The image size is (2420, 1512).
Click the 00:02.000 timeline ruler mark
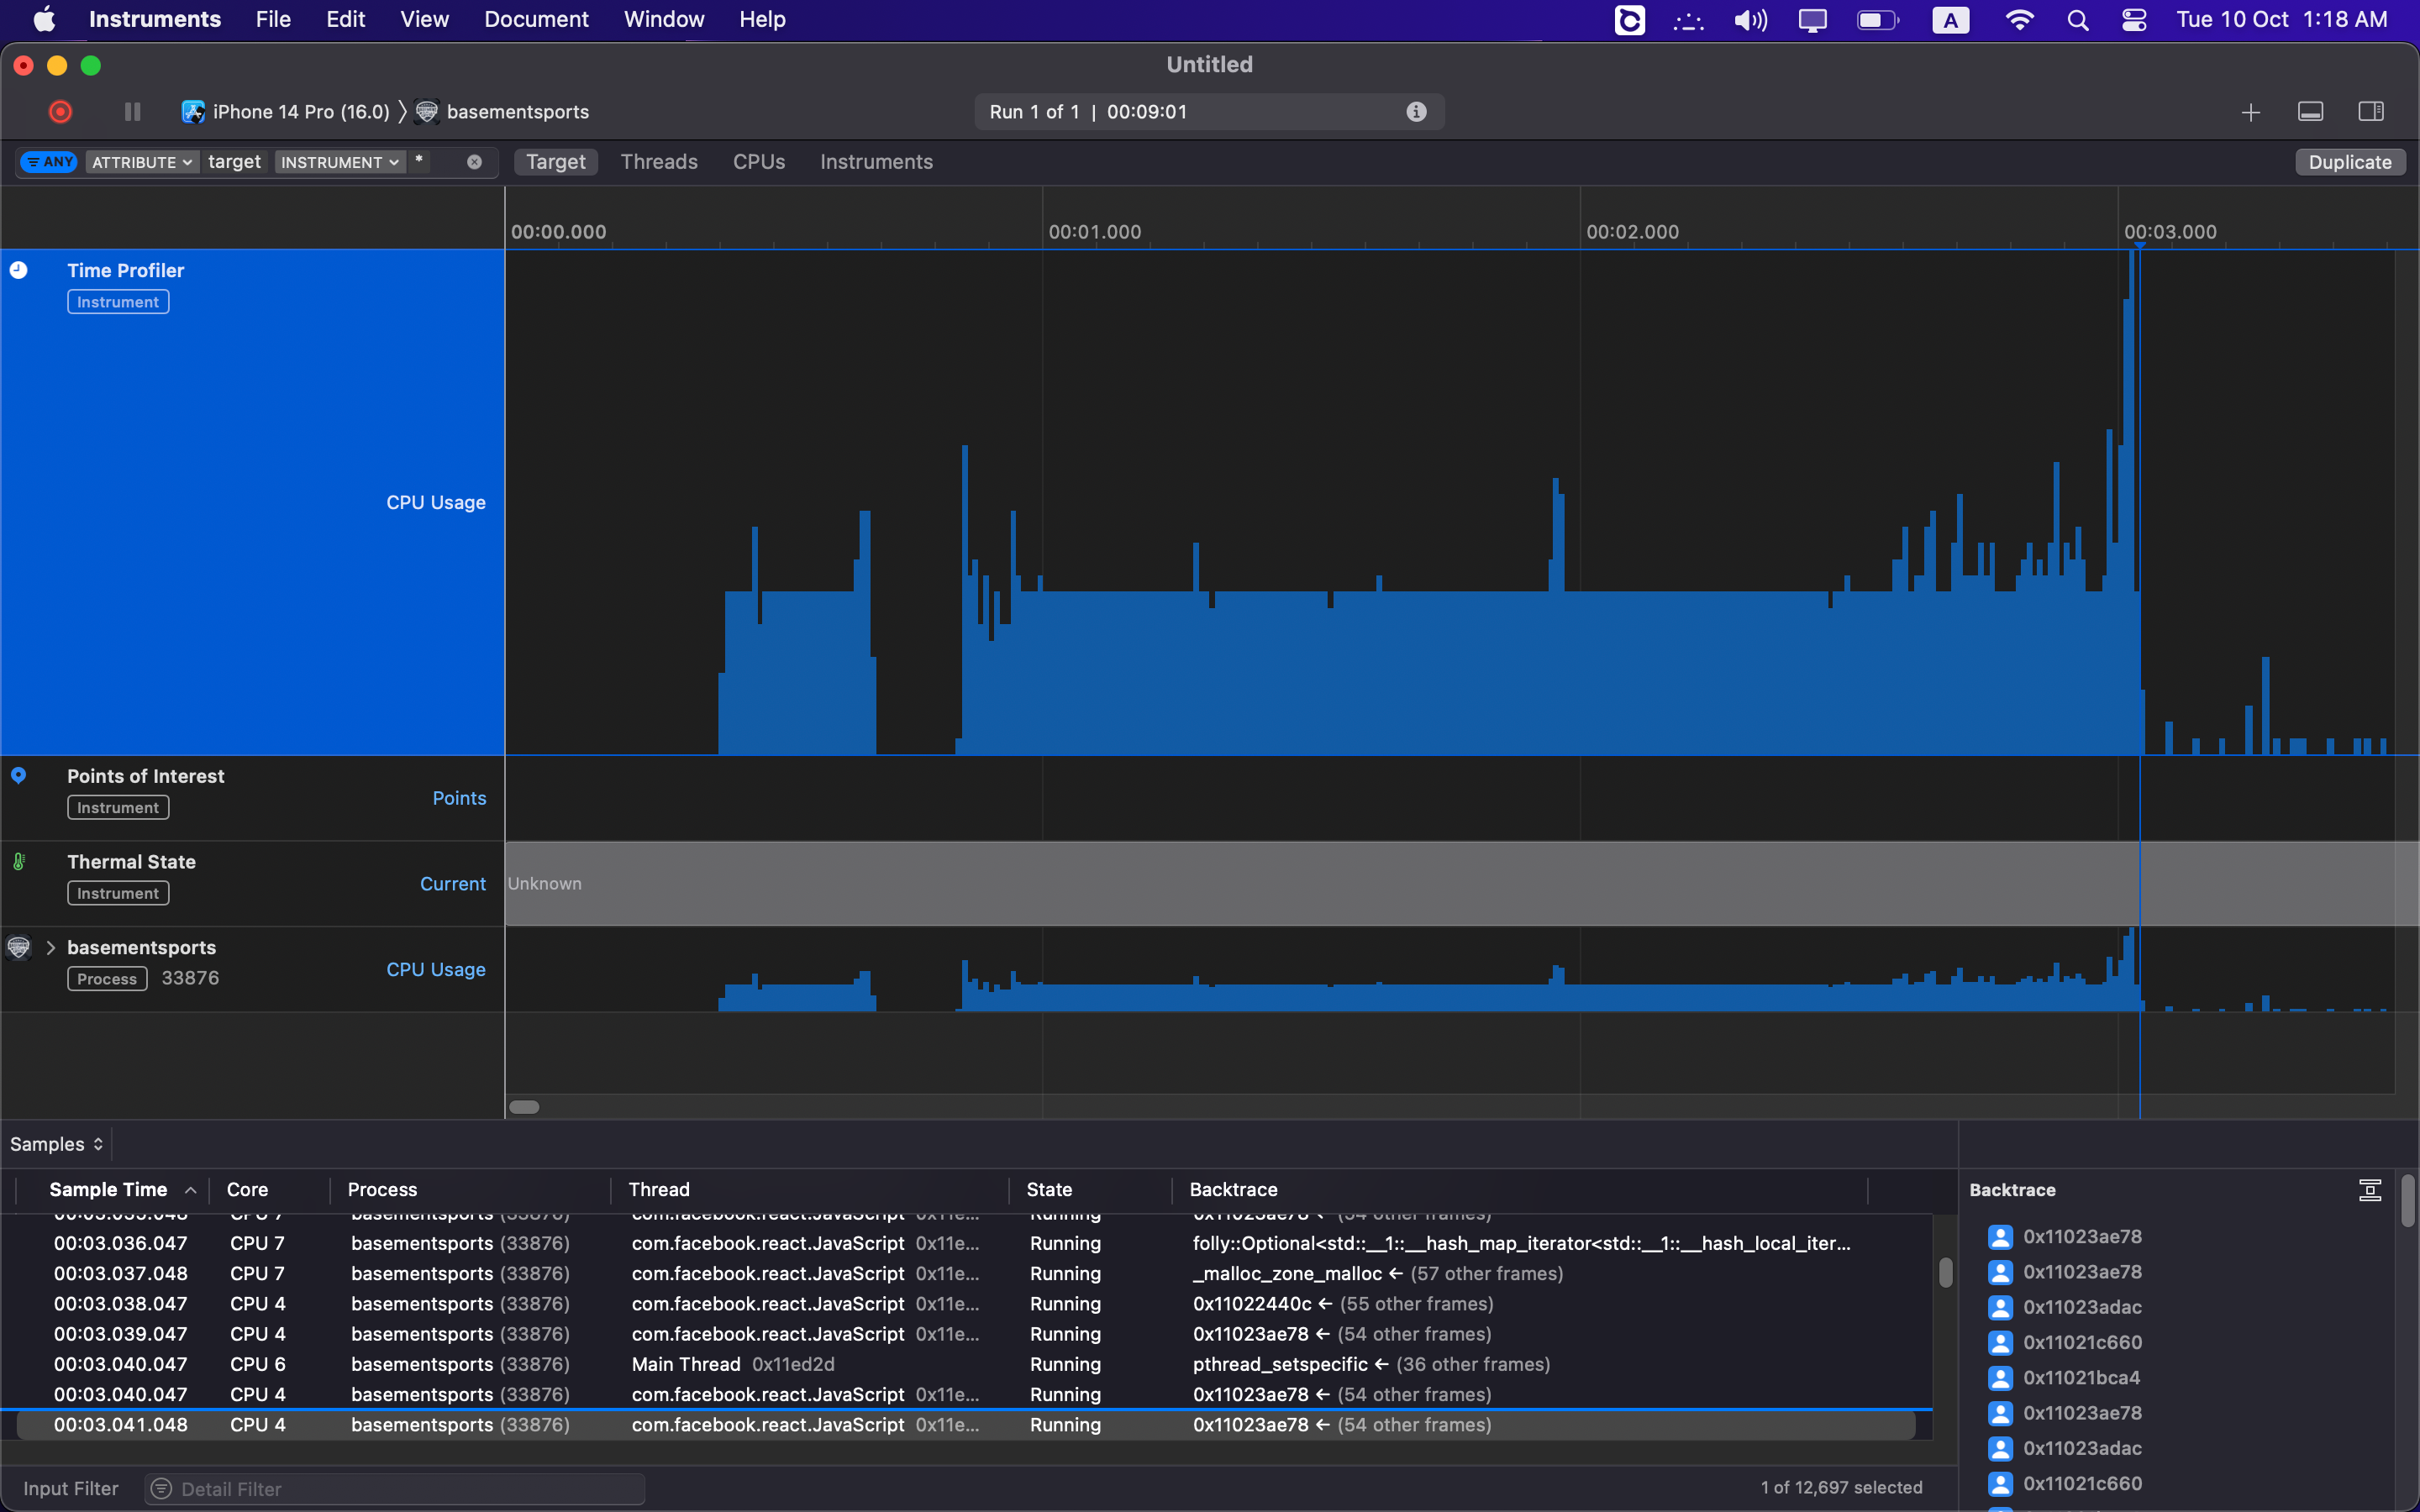pyautogui.click(x=1632, y=232)
